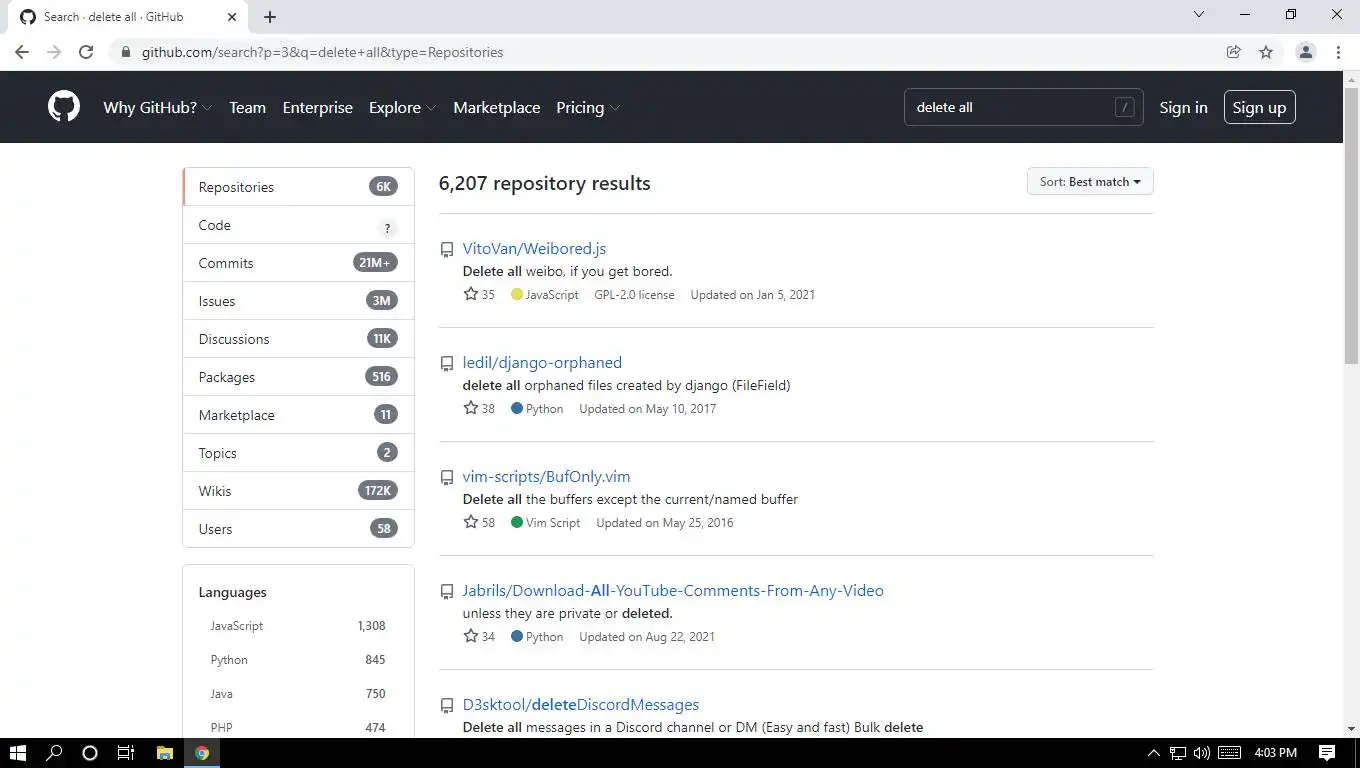1360x768 pixels.
Task: Select Discussions results category
Action: click(x=298, y=339)
